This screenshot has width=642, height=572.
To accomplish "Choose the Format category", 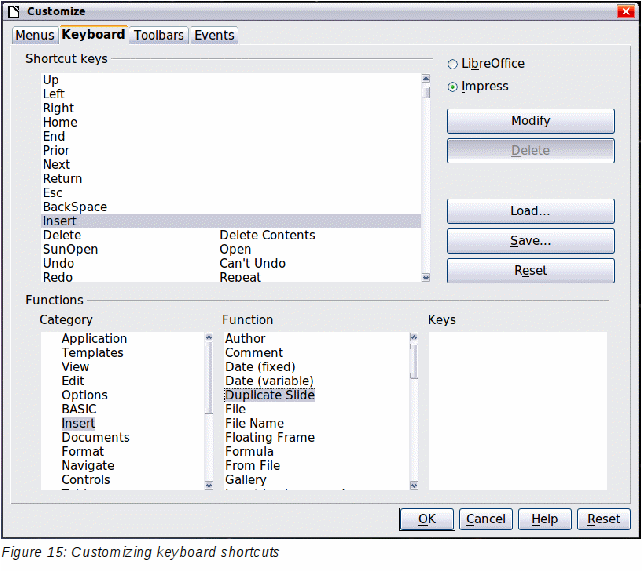I will coord(82,451).
